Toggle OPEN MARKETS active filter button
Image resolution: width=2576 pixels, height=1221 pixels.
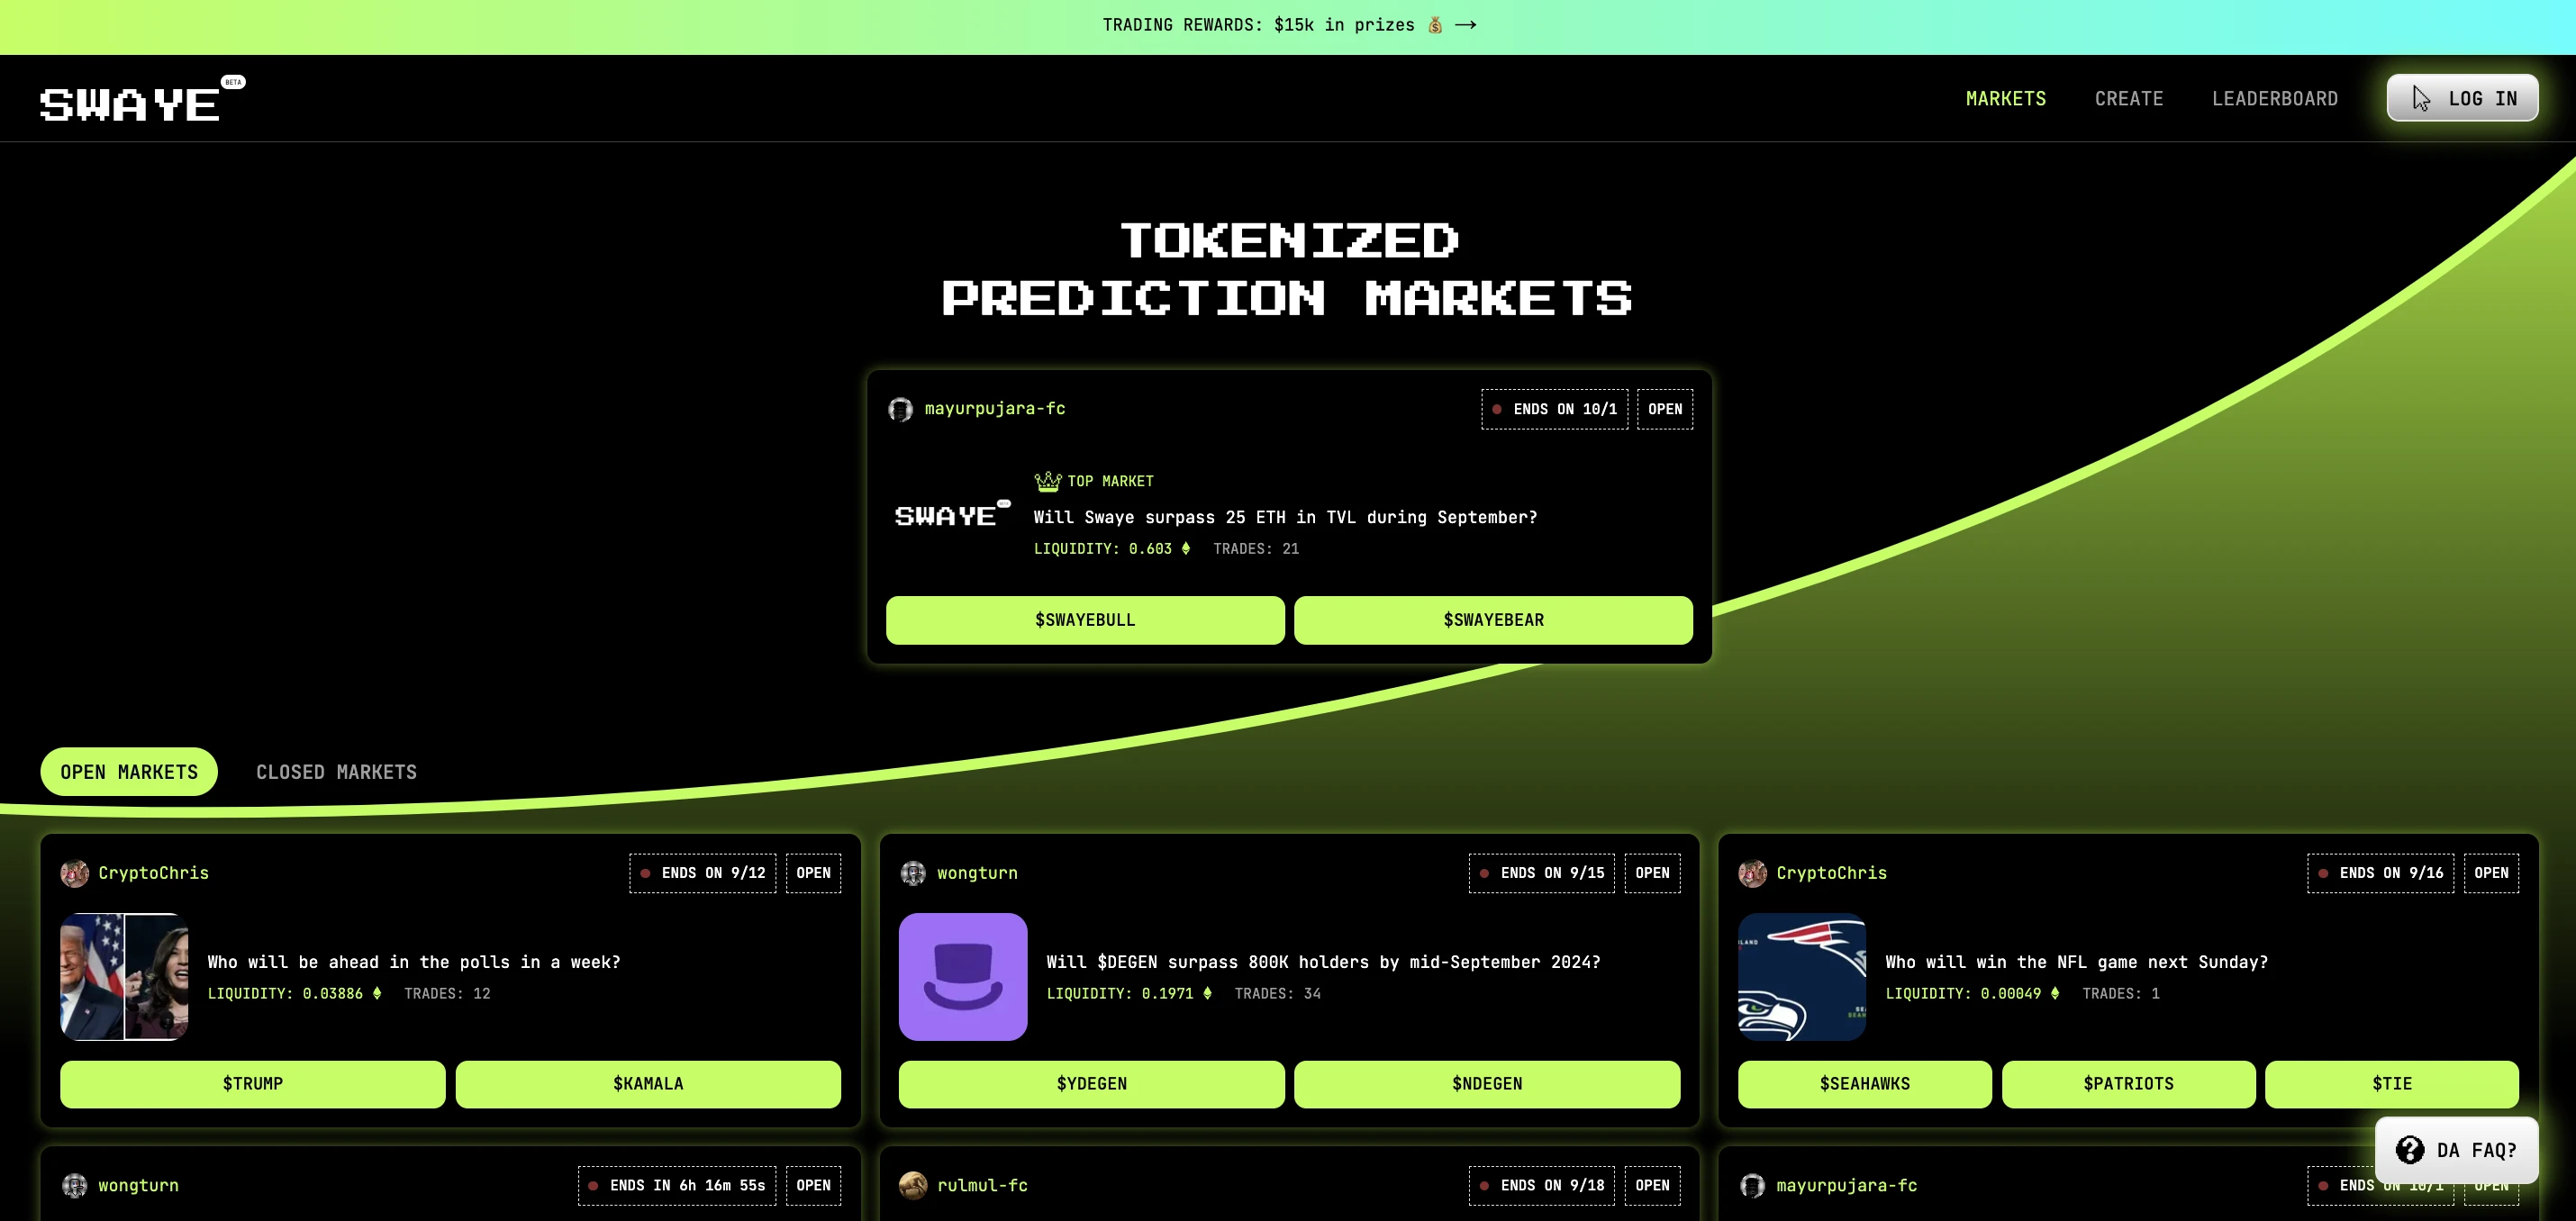pyautogui.click(x=130, y=771)
